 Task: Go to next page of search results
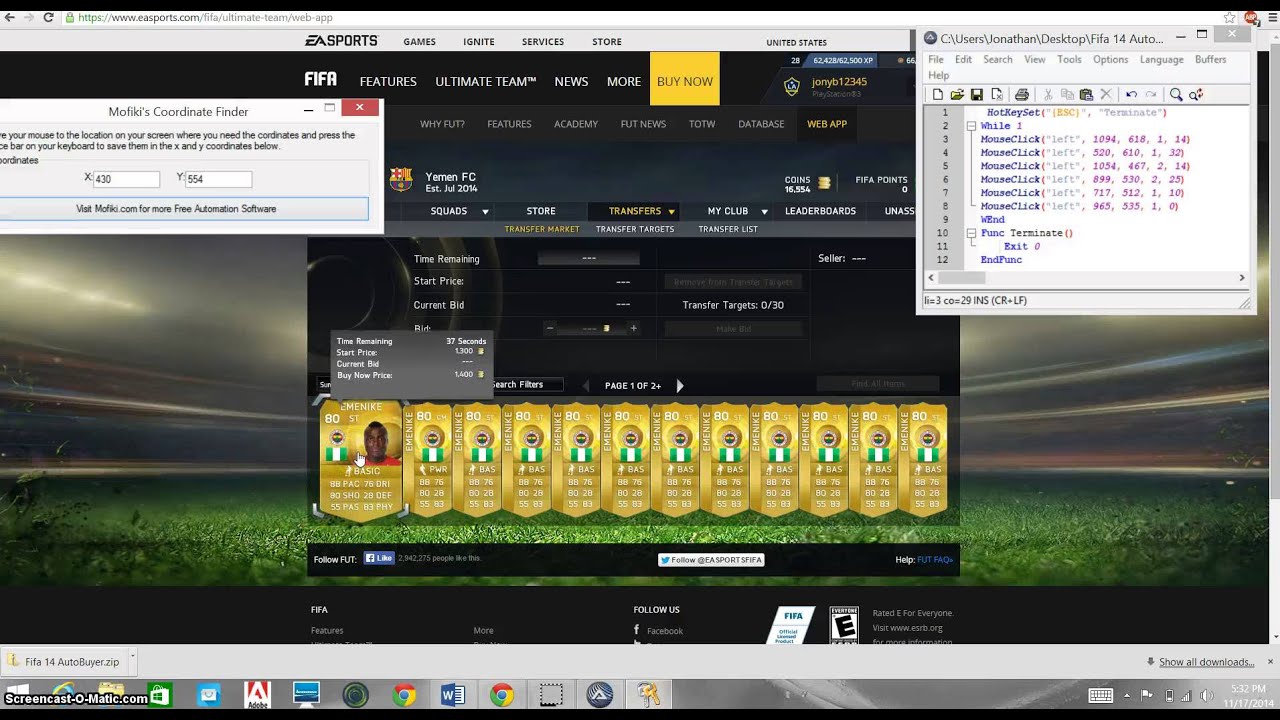click(680, 385)
